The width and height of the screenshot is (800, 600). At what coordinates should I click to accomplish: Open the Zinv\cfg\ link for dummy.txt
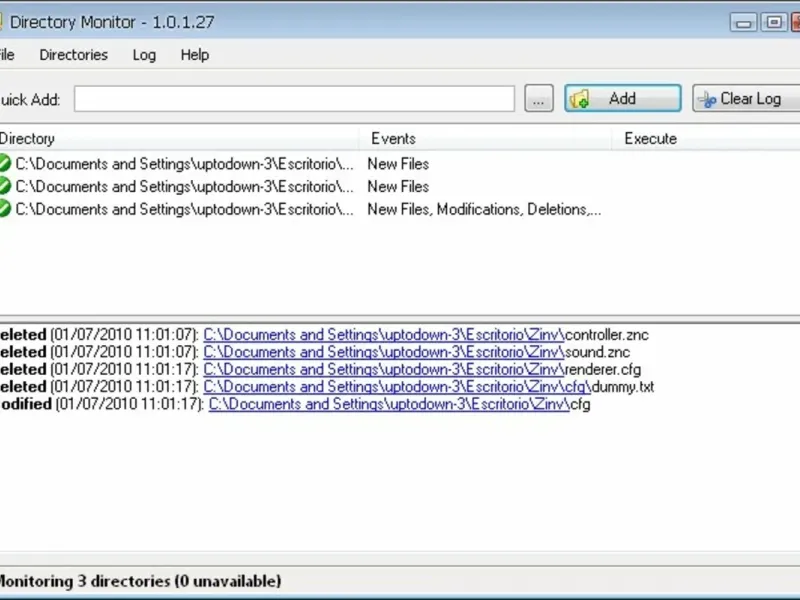tap(397, 387)
